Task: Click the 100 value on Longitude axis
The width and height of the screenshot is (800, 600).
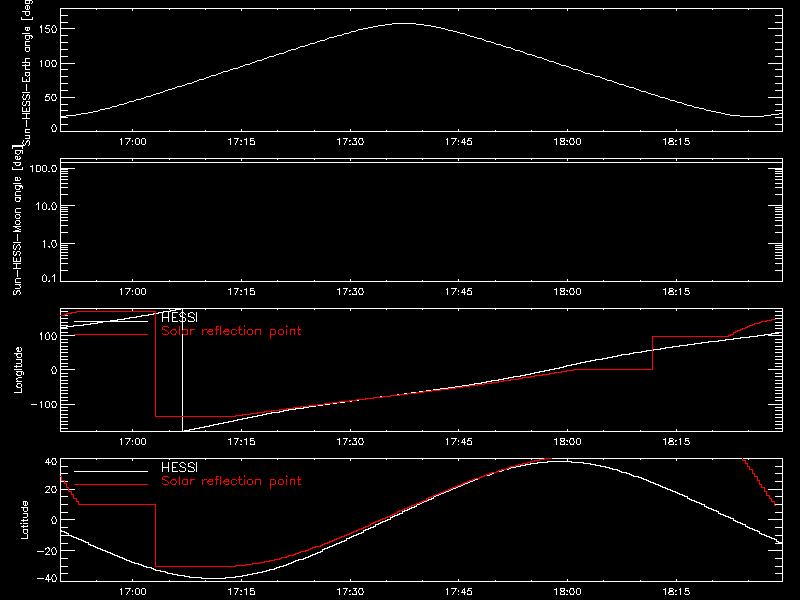Action: coord(48,336)
